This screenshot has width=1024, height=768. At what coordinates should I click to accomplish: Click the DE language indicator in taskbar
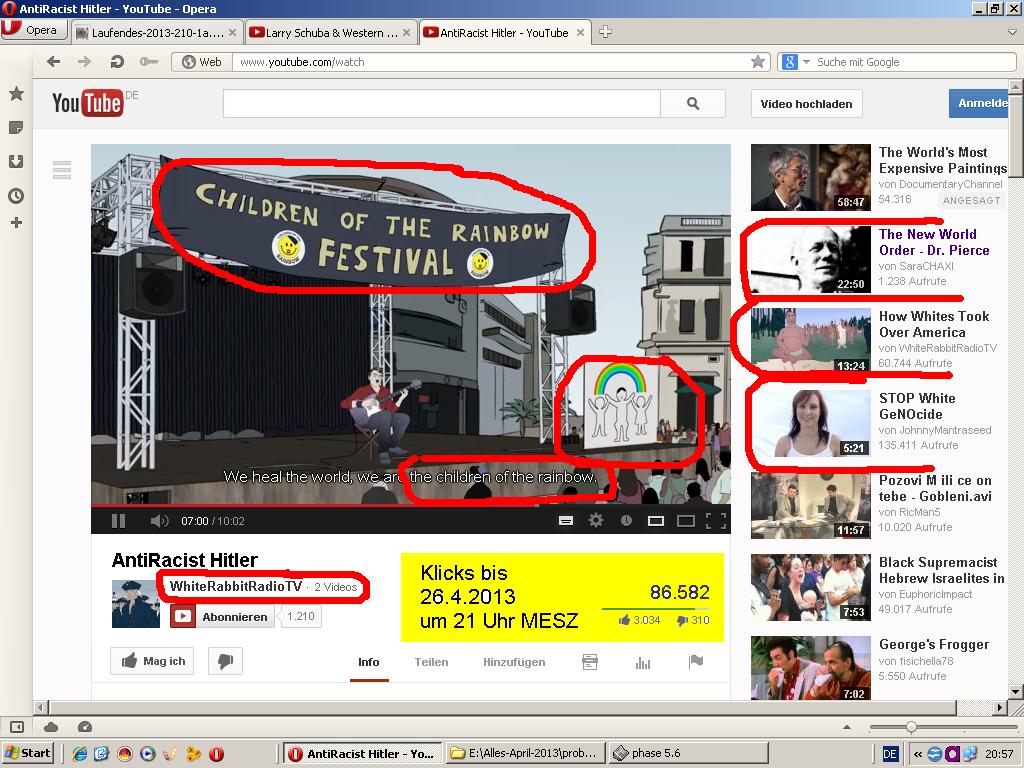(889, 754)
